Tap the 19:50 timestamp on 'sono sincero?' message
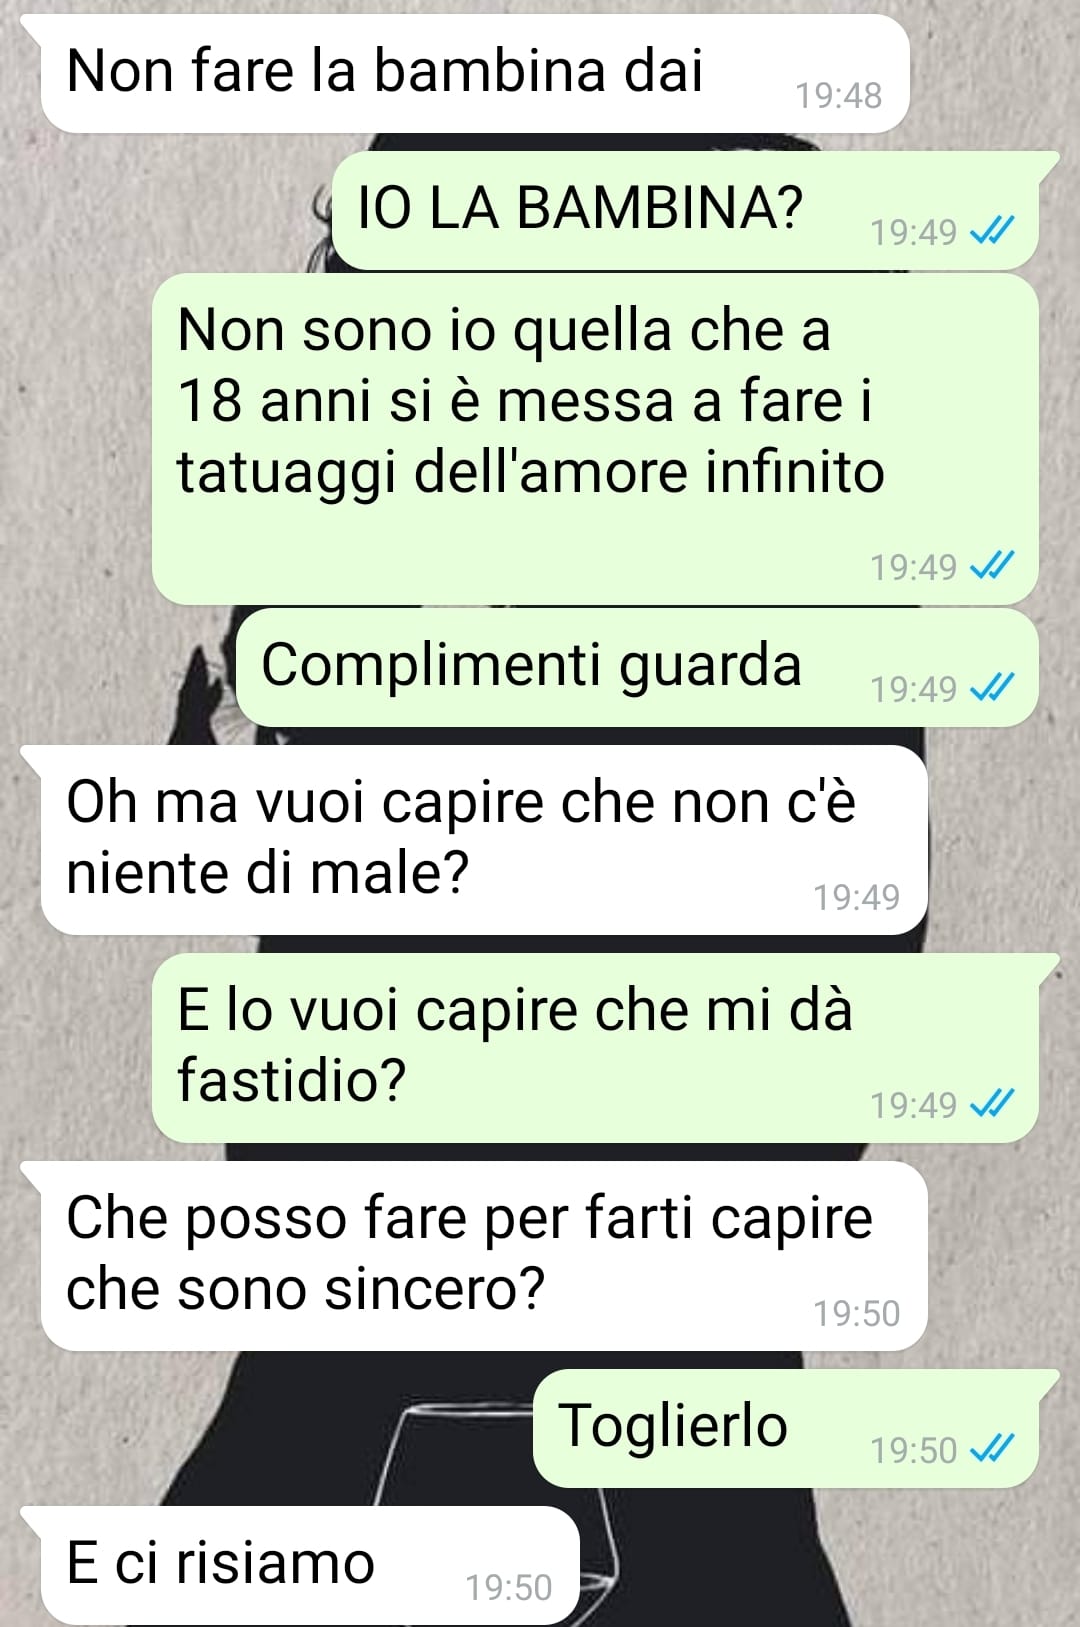The width and height of the screenshot is (1080, 1627). coord(856,1313)
